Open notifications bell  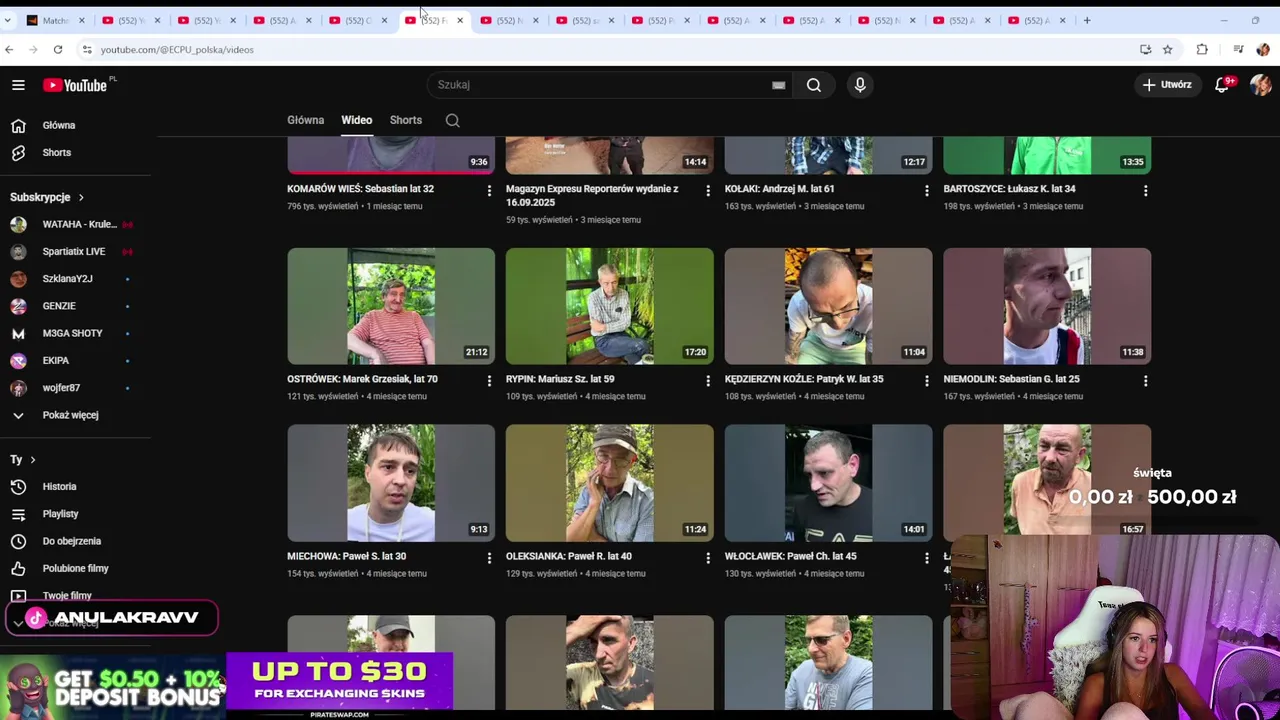coord(1222,85)
